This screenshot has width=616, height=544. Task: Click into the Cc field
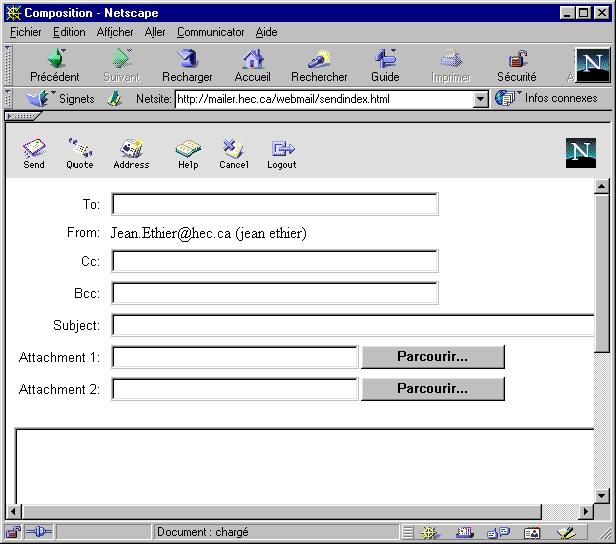point(275,261)
